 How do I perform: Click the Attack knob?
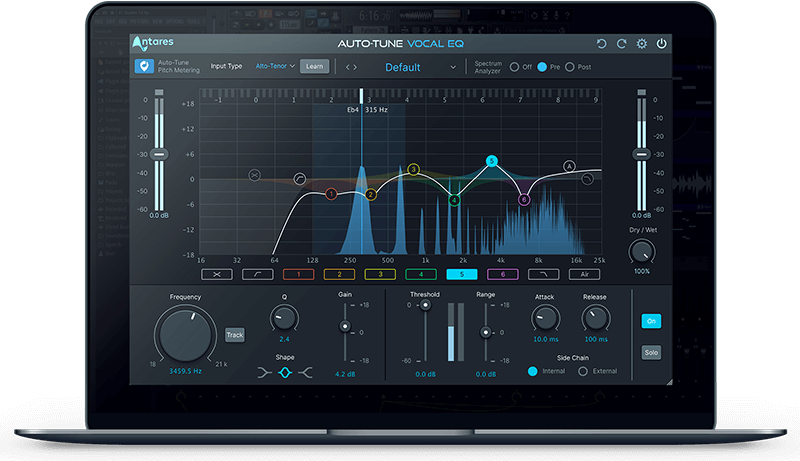tap(545, 318)
